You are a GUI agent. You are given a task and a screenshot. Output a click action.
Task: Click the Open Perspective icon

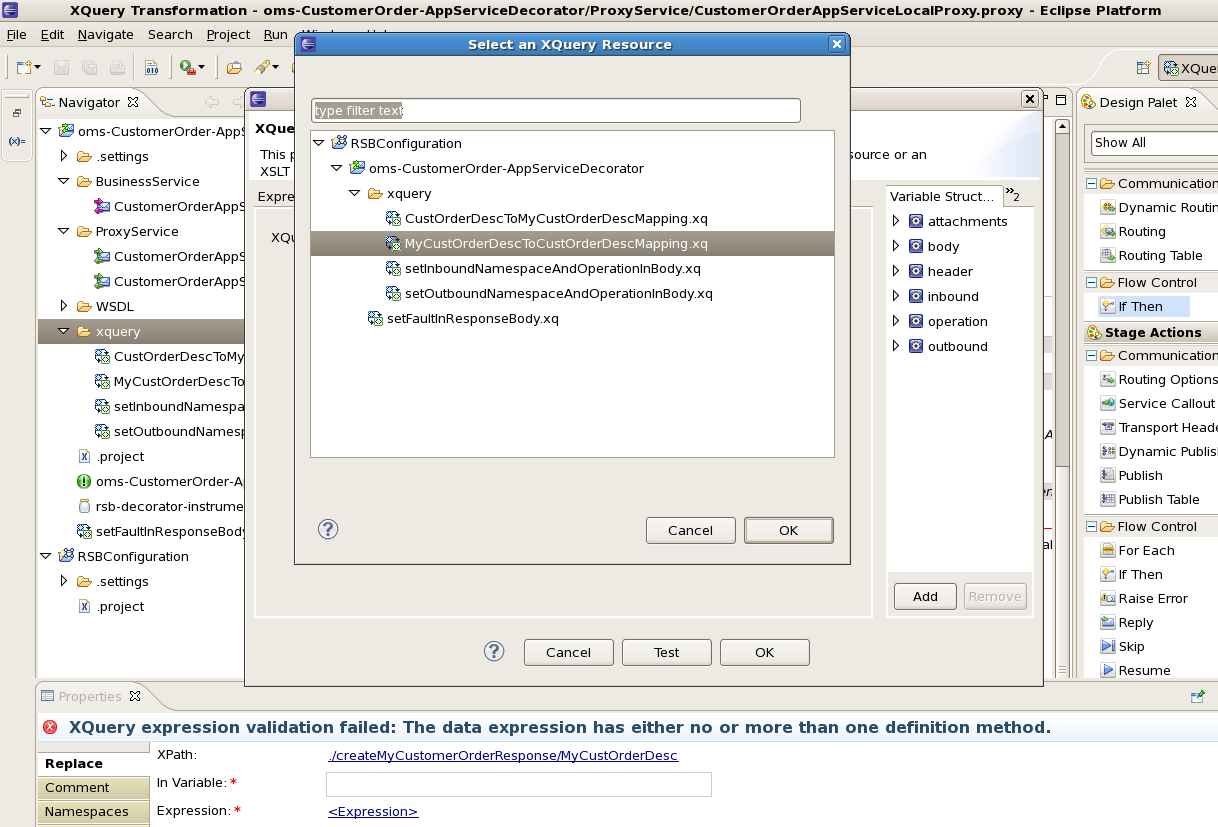click(1143, 68)
